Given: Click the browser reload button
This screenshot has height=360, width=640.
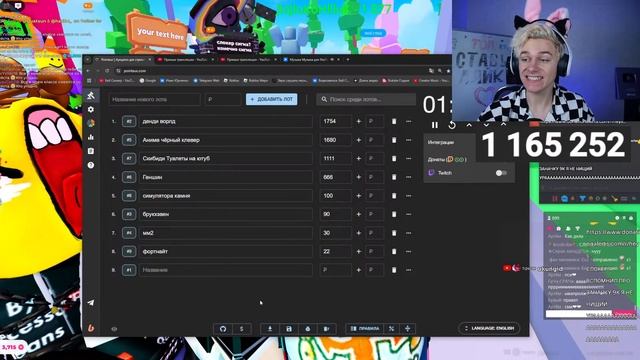Looking at the screenshot, I should 107,71.
